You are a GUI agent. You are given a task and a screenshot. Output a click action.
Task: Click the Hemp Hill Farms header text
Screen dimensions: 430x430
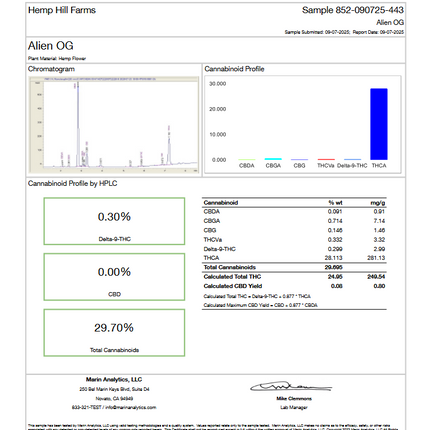click(x=62, y=10)
